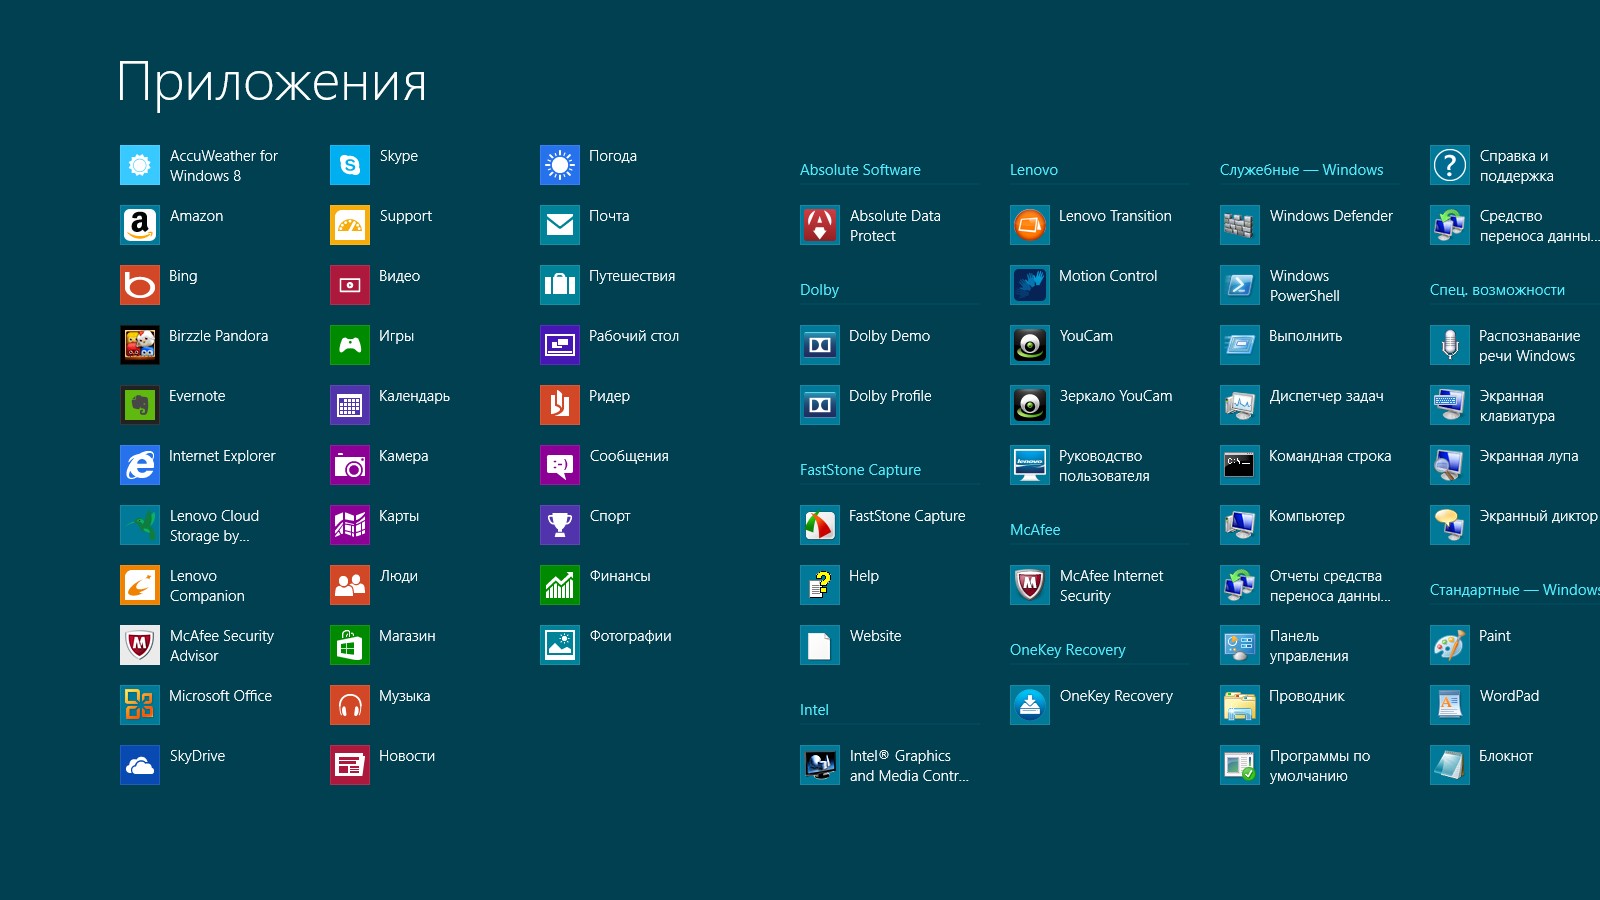Screen dimensions: 1600x900
Task: Click the WordPad label
Action: coord(1508,696)
